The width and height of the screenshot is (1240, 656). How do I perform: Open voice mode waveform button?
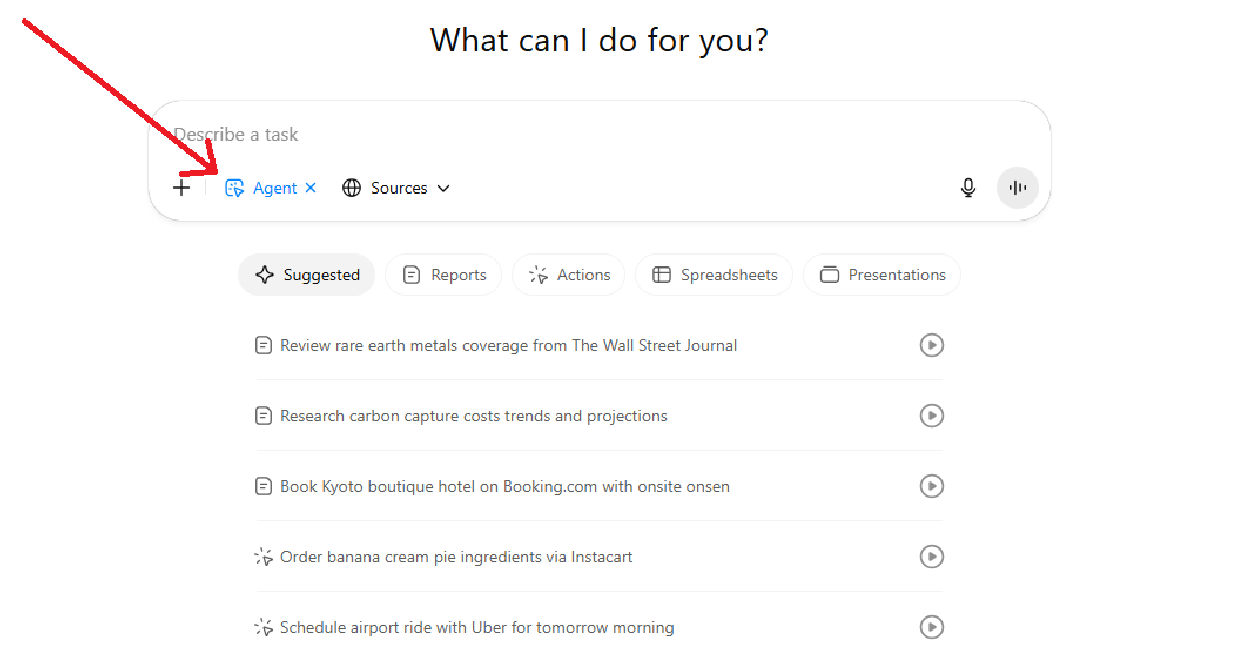pyautogui.click(x=1018, y=187)
